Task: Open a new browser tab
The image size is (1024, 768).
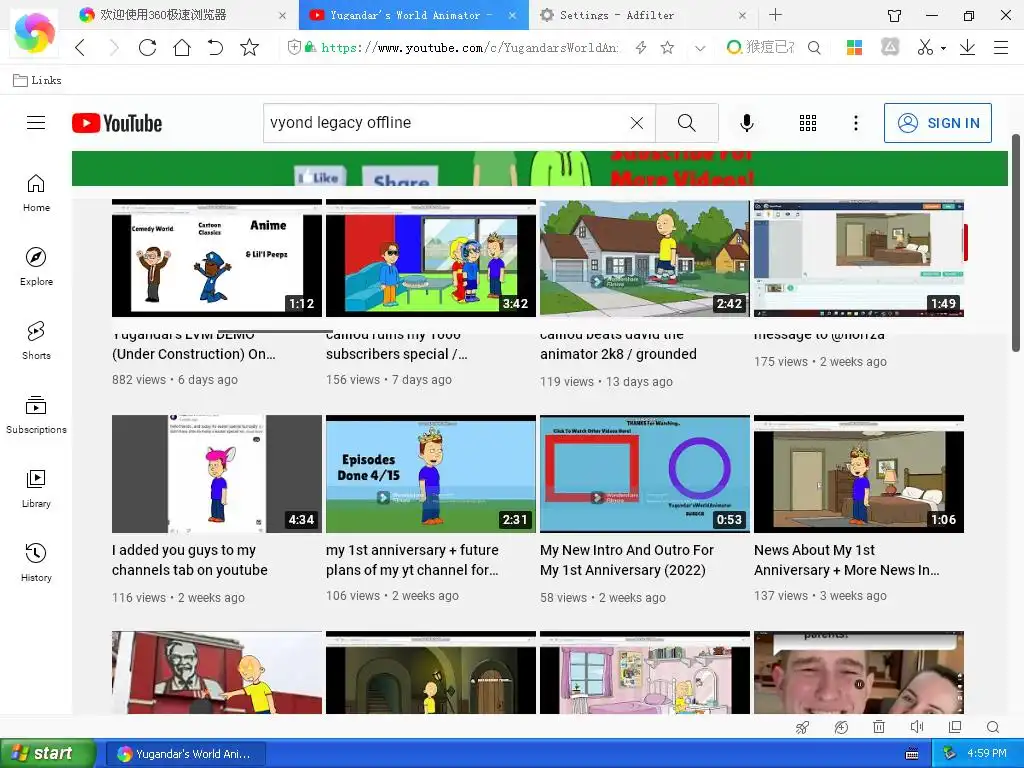Action: [775, 14]
